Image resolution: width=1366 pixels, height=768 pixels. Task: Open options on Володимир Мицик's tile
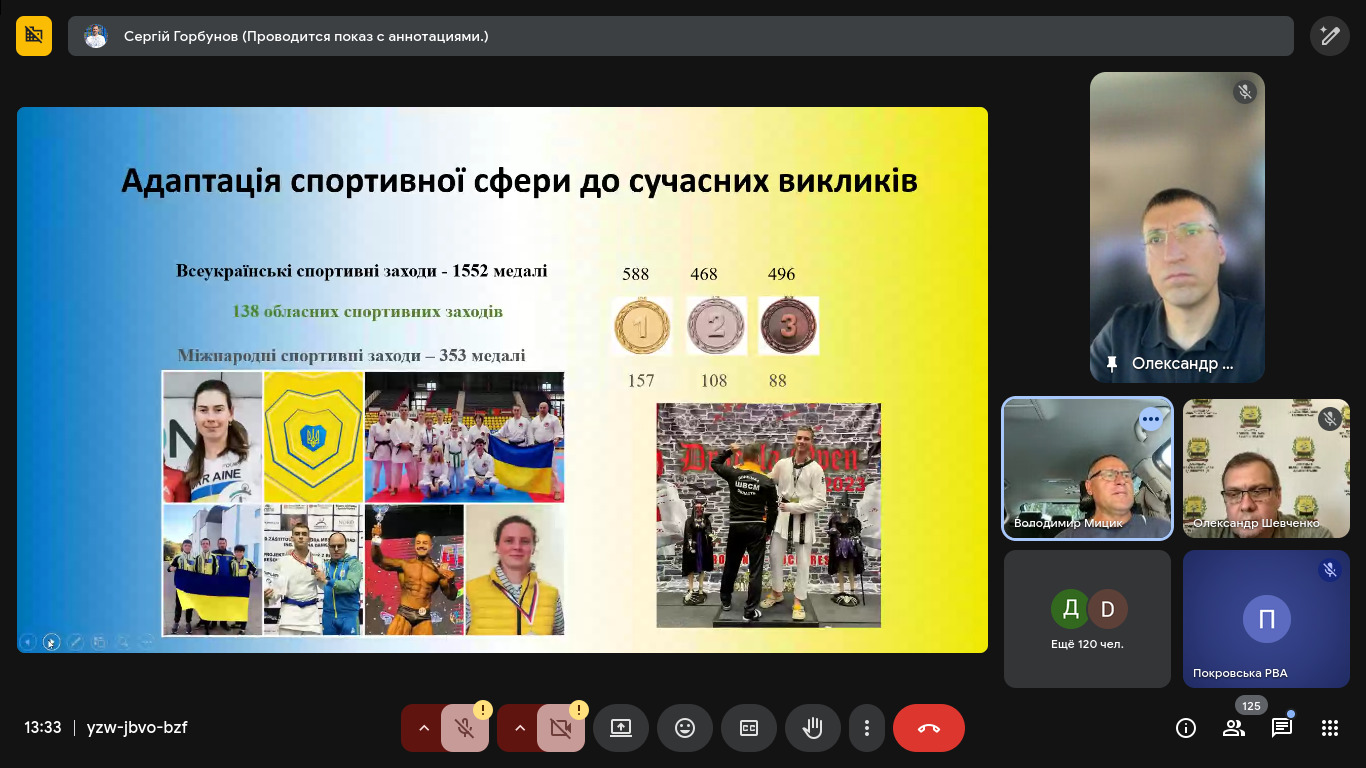(x=1151, y=419)
